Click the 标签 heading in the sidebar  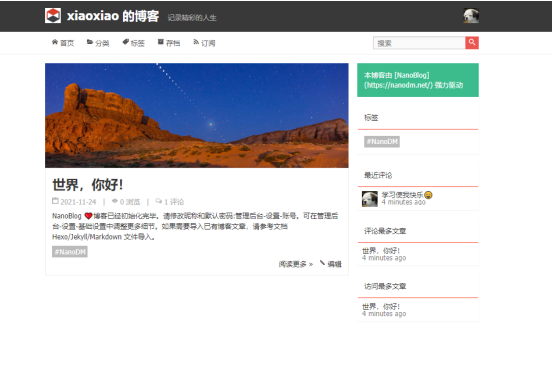coord(371,118)
